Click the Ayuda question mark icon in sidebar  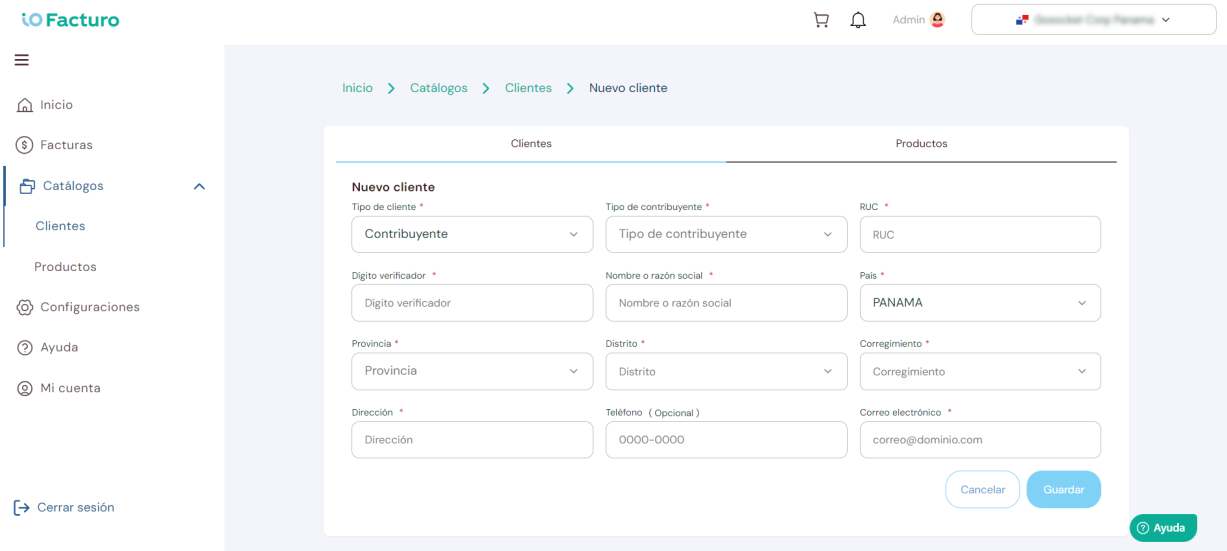(25, 348)
